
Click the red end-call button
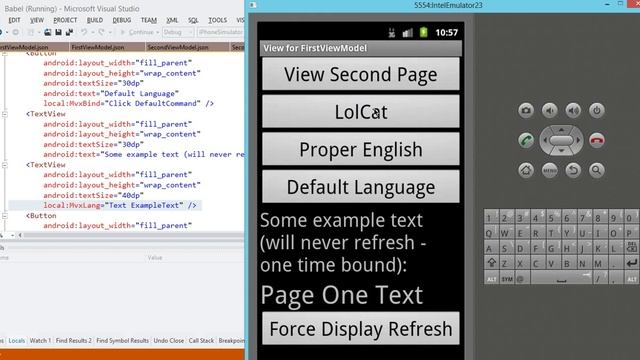click(597, 140)
